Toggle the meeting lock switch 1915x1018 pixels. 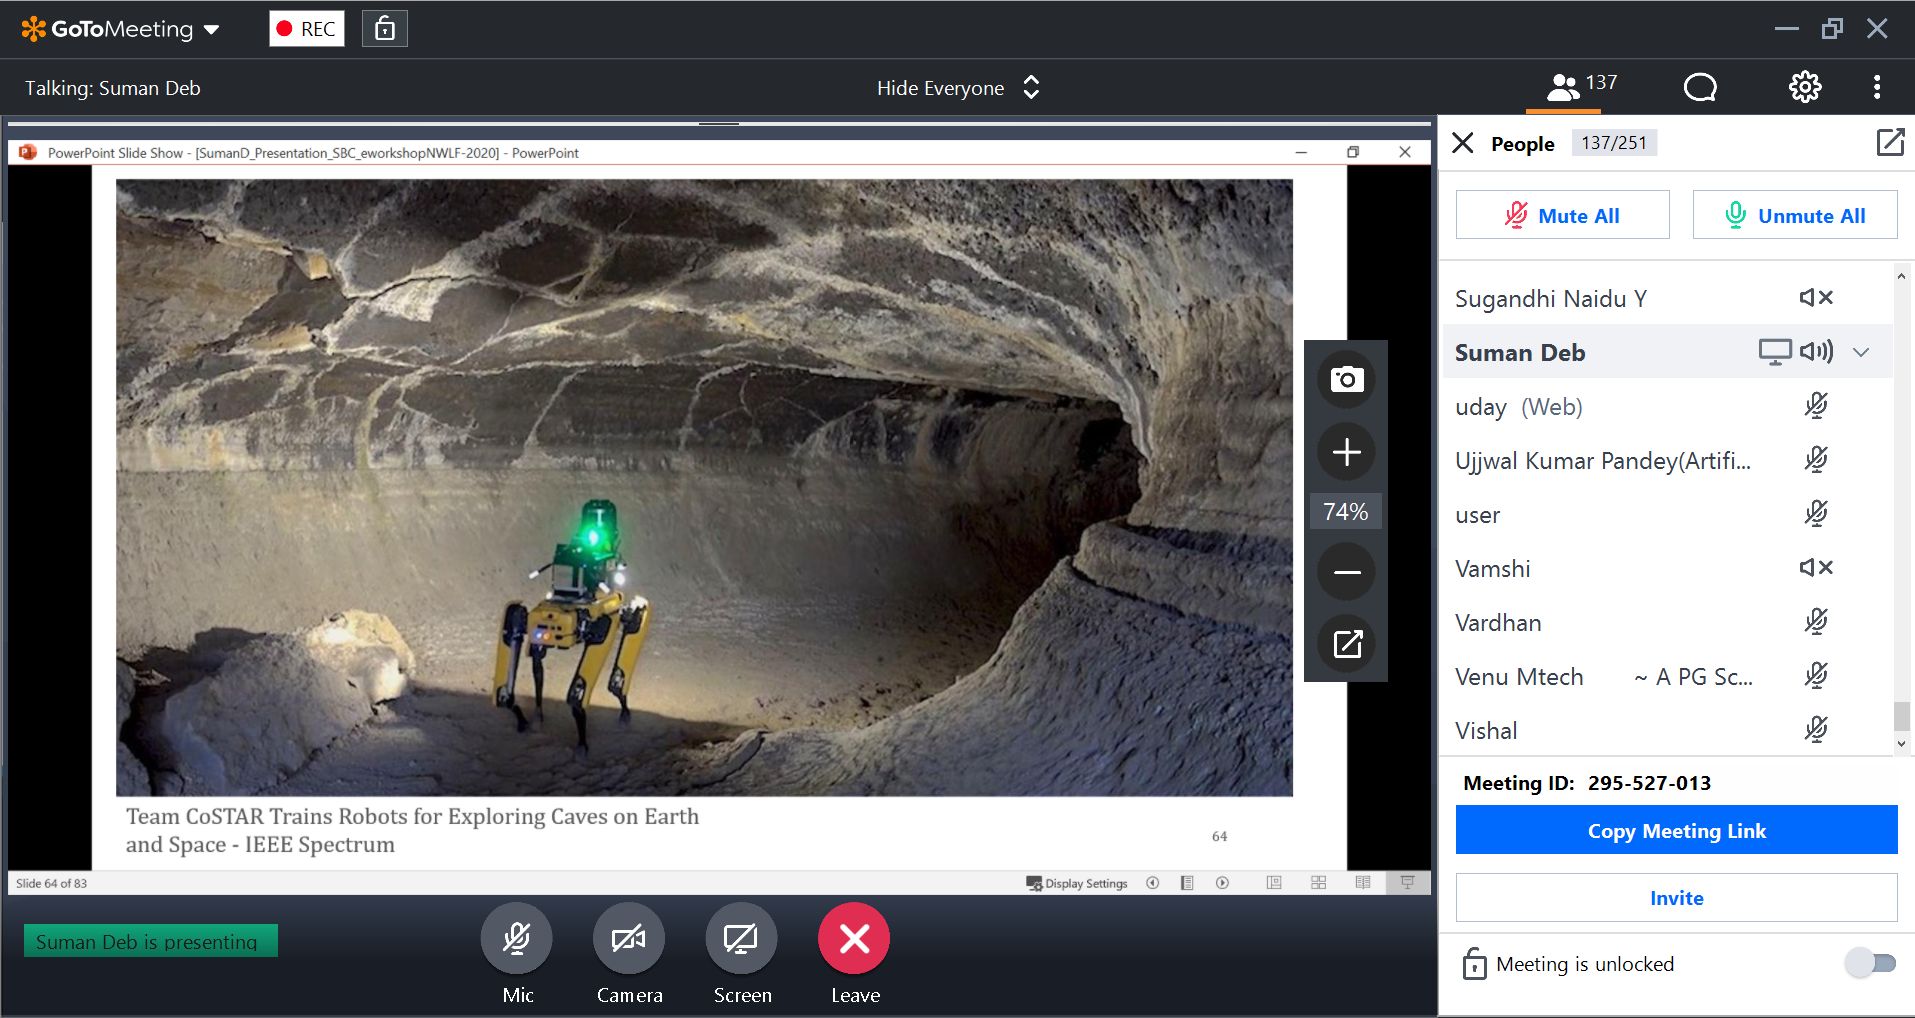click(x=1870, y=963)
